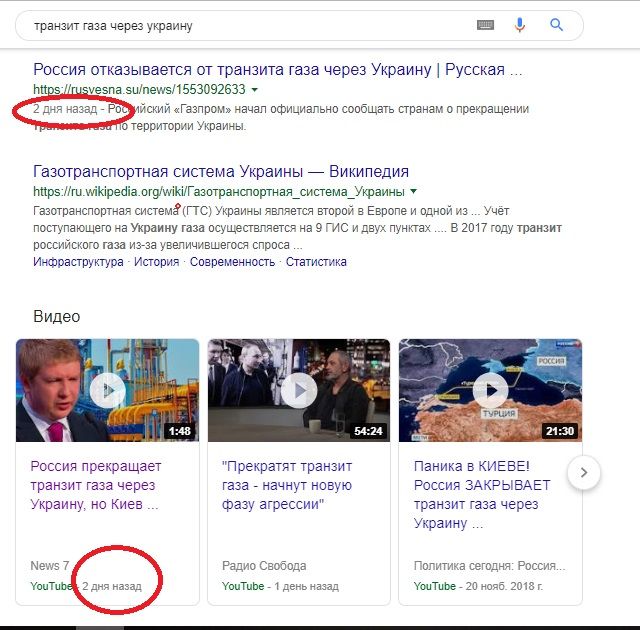Play the 1:48 News 7 video thumbnail
640x630 pixels.
[107, 390]
